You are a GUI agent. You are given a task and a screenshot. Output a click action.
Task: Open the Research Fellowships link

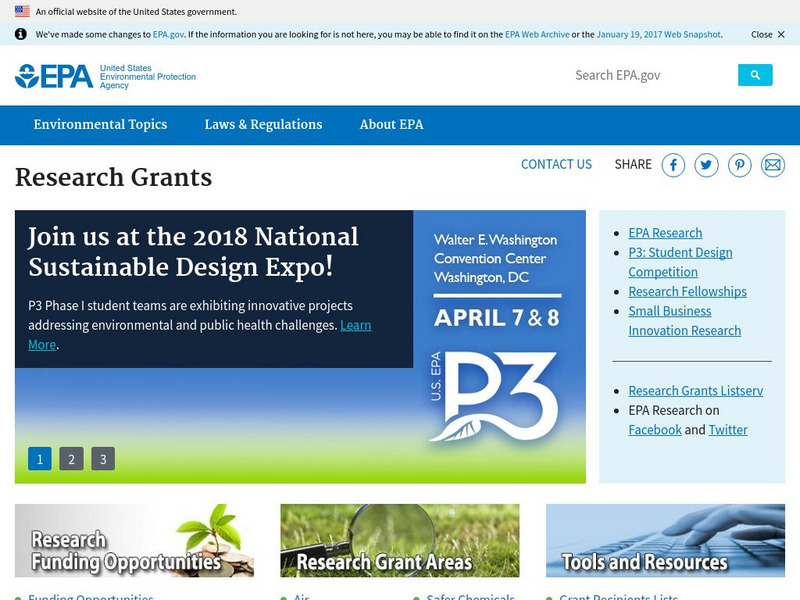click(x=687, y=292)
